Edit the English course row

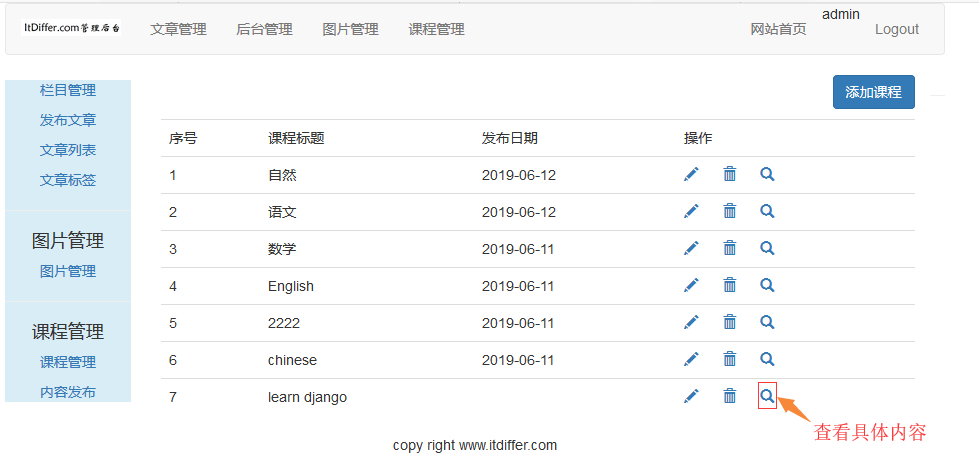(x=691, y=285)
